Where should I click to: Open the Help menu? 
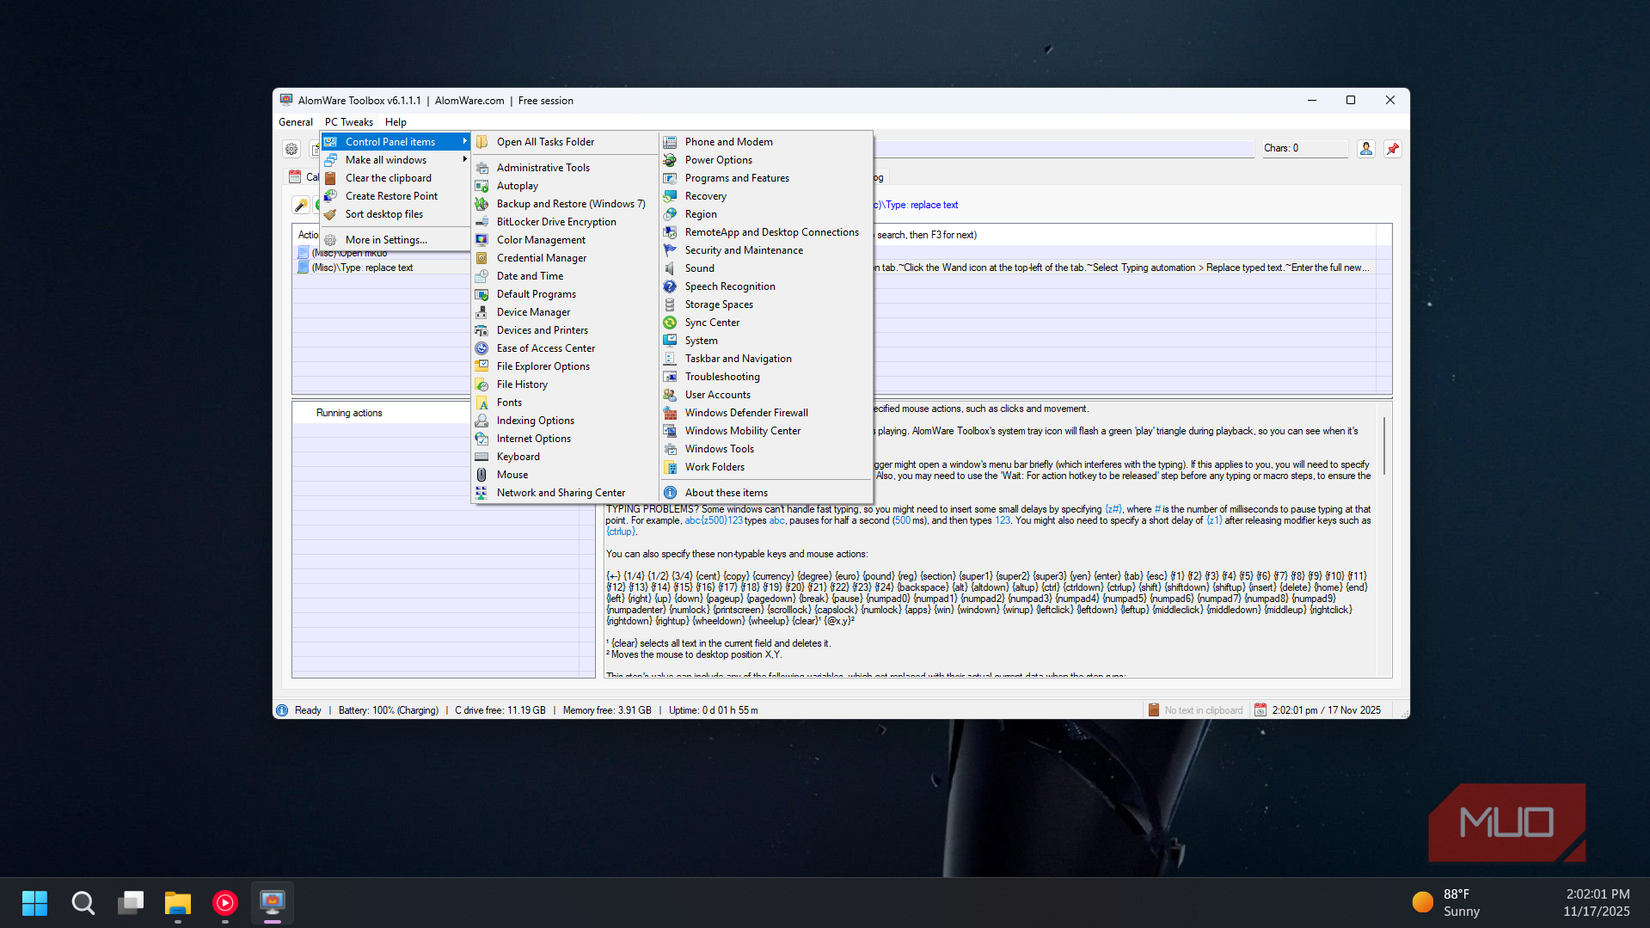point(396,122)
